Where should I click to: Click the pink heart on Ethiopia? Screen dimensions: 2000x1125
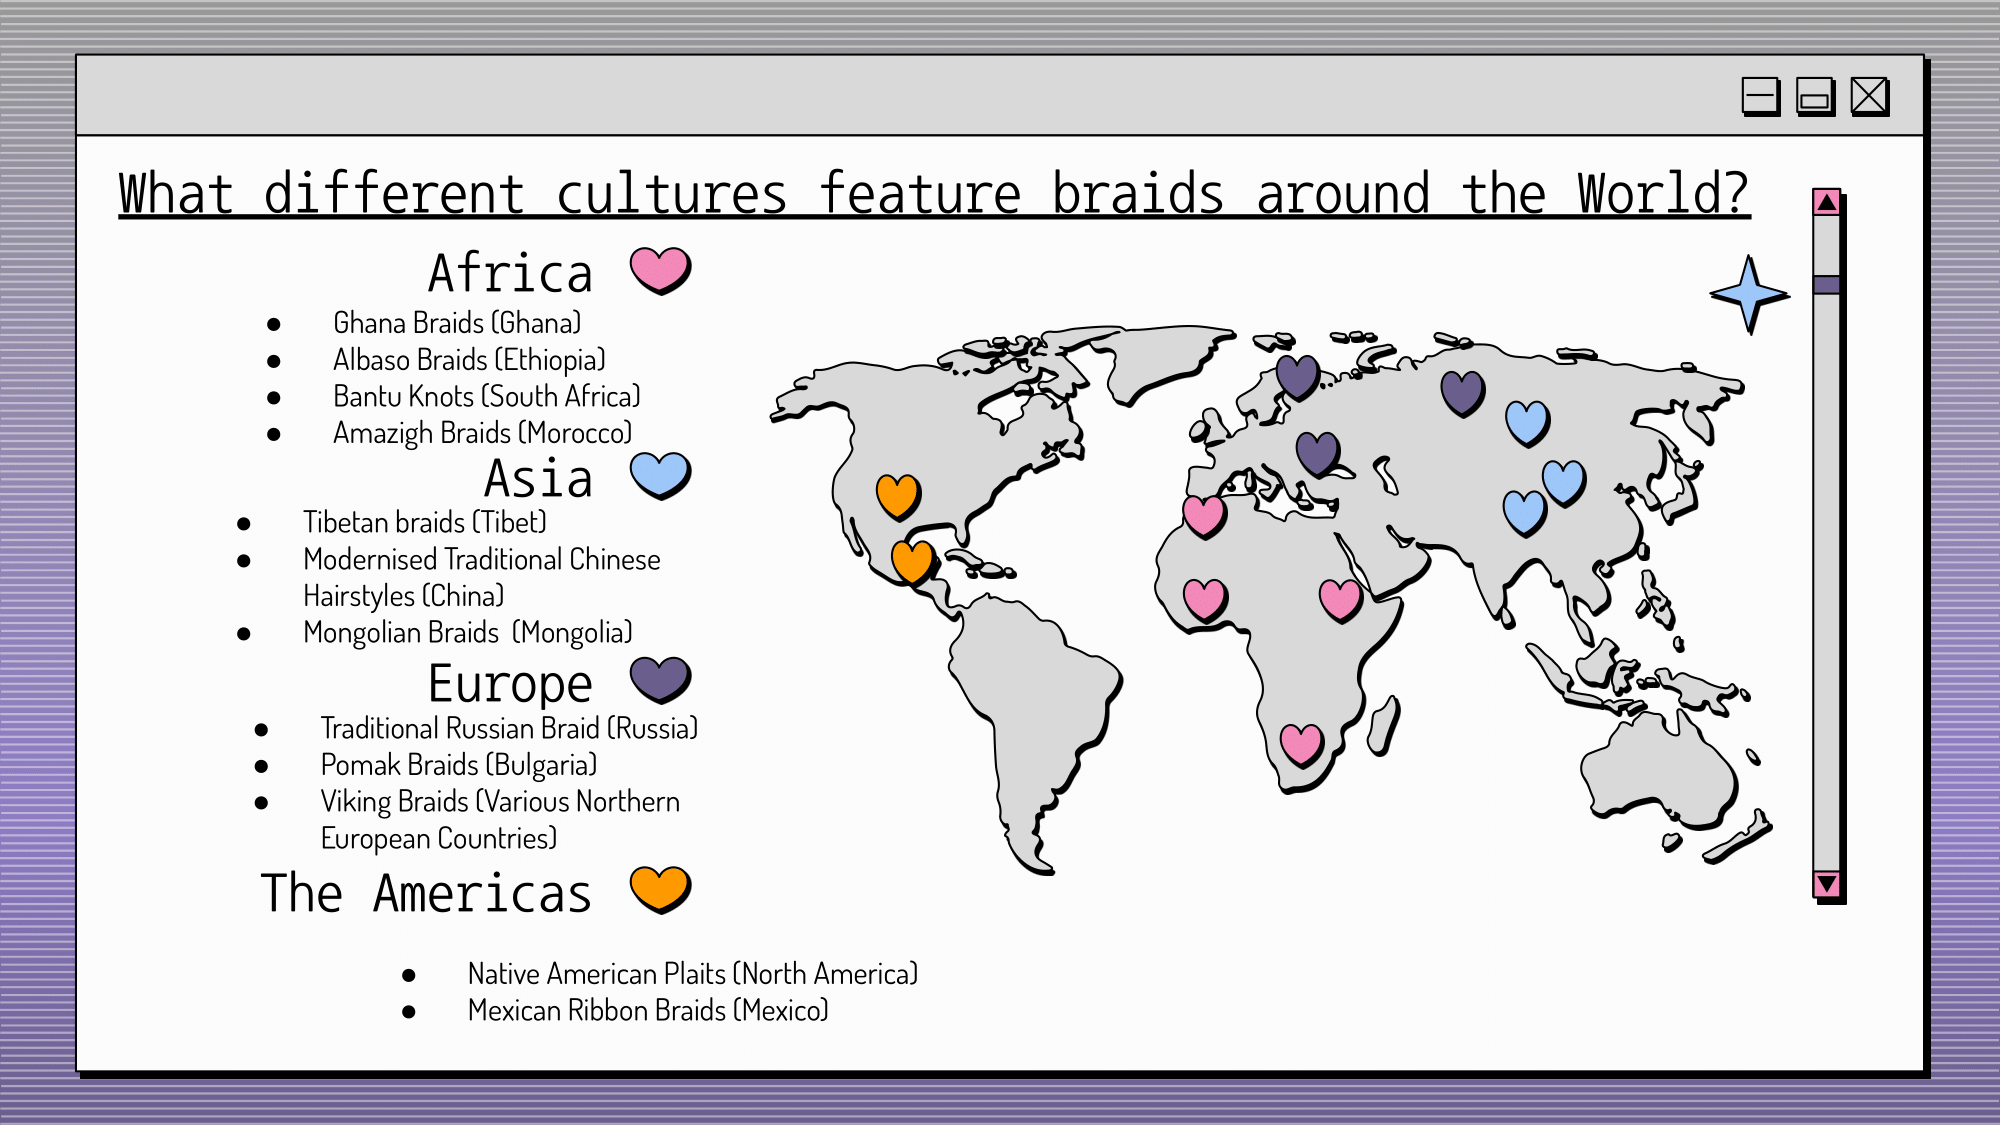(x=1340, y=599)
